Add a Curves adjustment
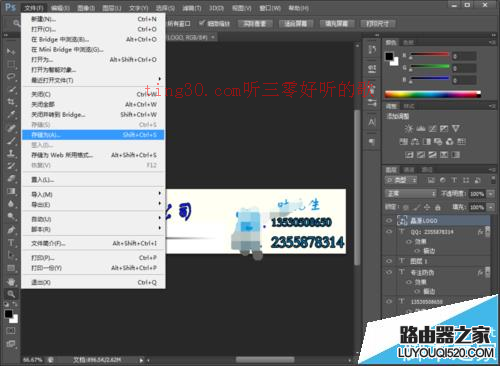500x366 pixels. (432, 129)
